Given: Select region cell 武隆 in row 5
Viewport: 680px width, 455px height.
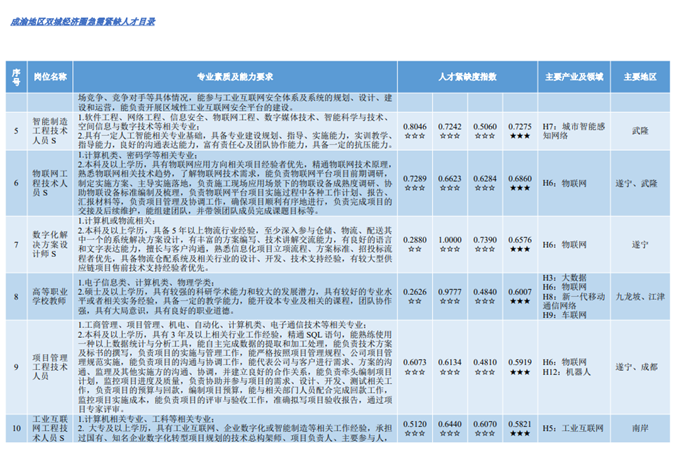Looking at the screenshot, I should [x=640, y=131].
